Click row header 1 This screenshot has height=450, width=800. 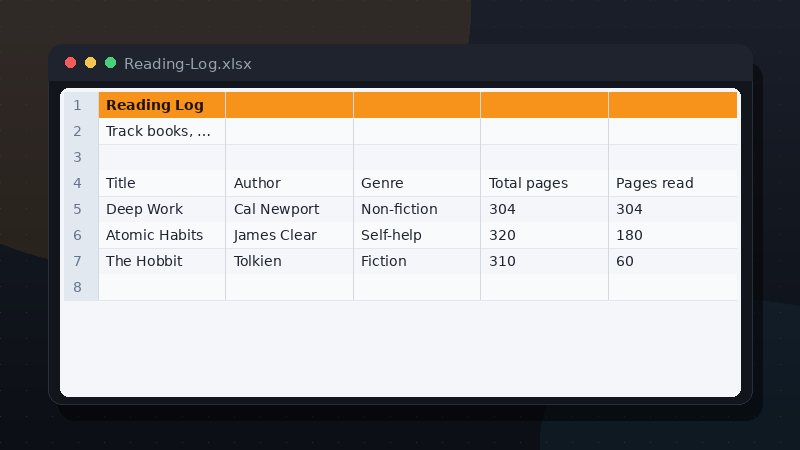(79, 105)
